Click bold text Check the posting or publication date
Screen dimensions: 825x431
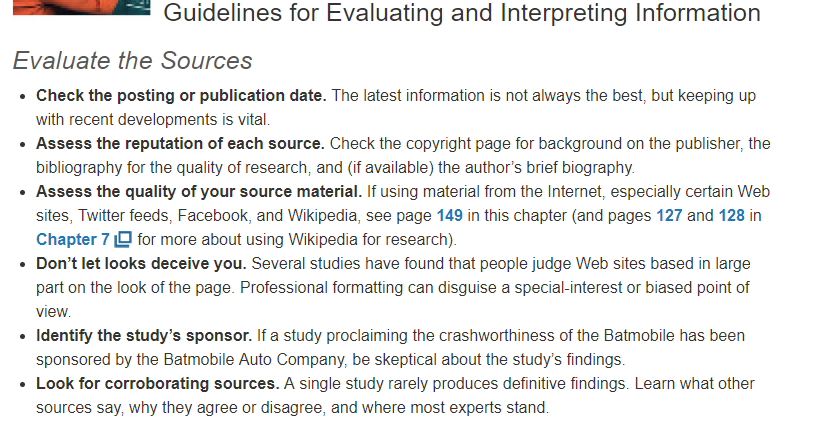(x=181, y=96)
